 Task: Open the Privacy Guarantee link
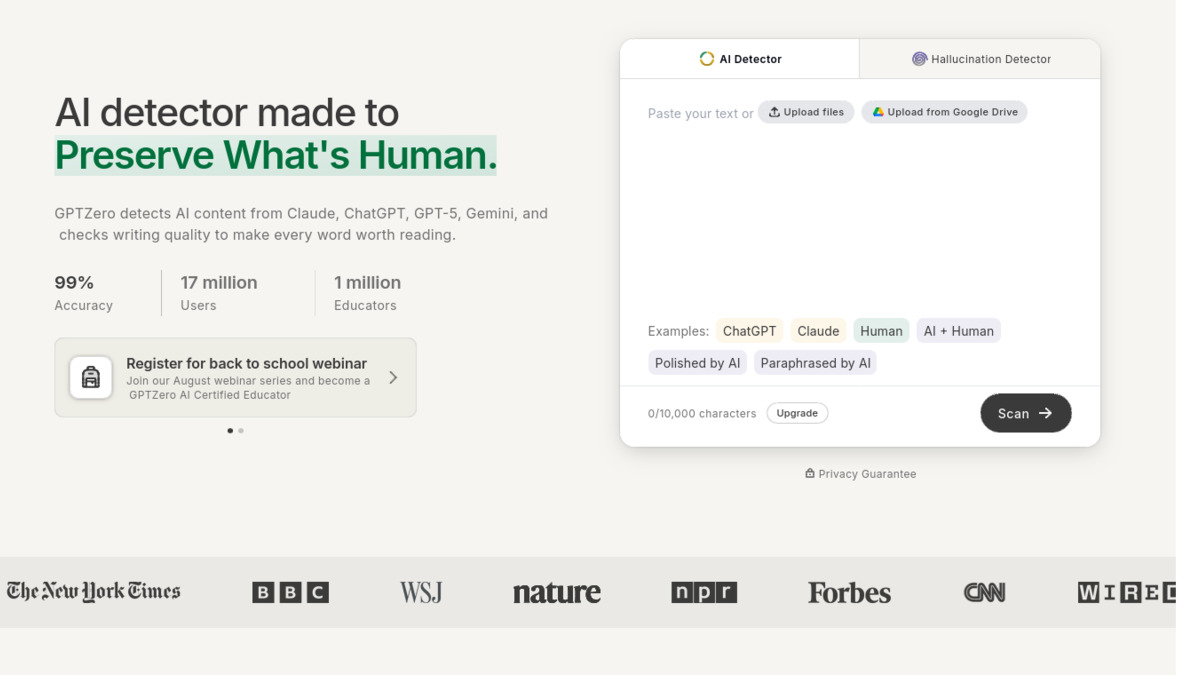[860, 474]
